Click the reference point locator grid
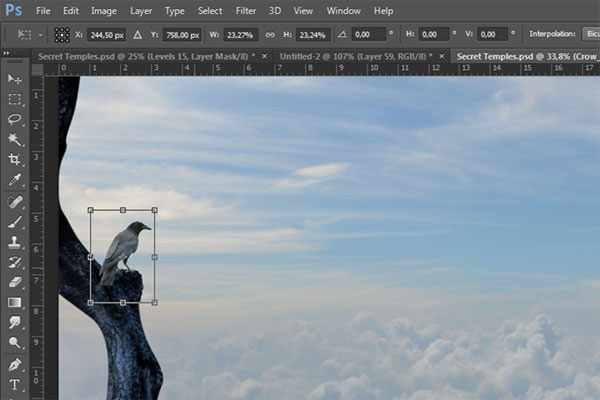Viewport: 600px width, 400px height. tap(60, 34)
